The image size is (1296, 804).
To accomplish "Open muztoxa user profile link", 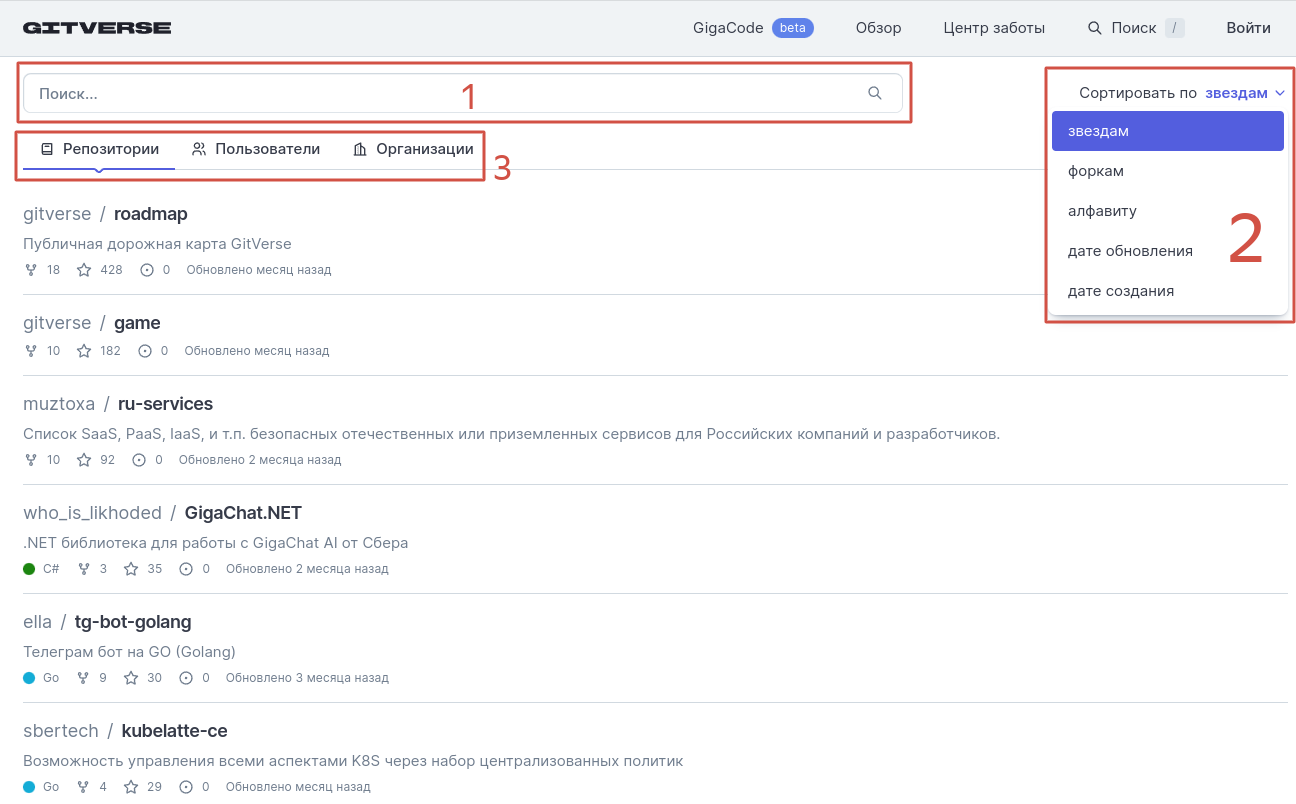I will pyautogui.click(x=59, y=404).
